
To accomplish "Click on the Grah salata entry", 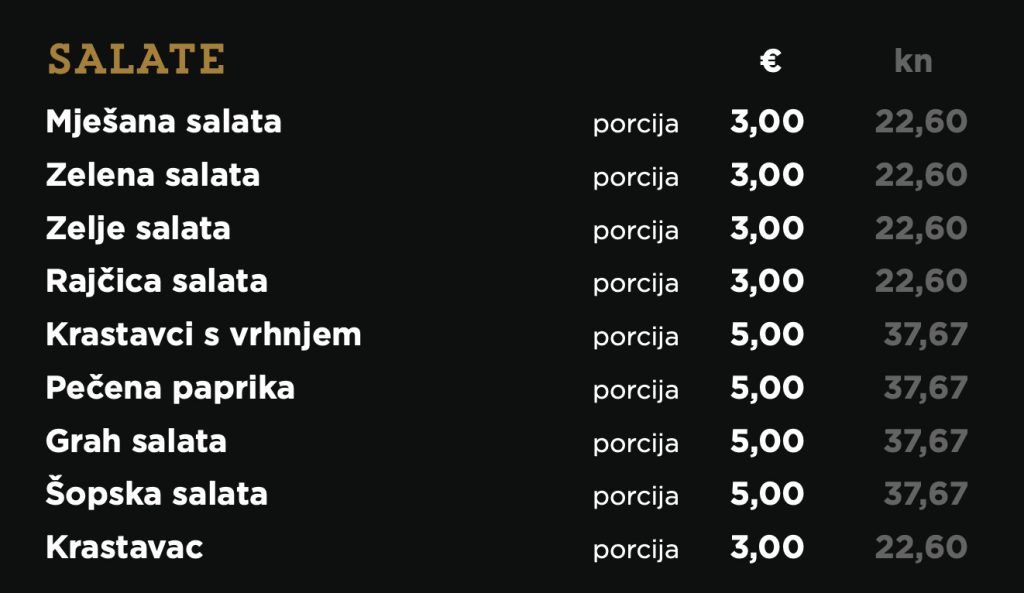I will [x=136, y=441].
